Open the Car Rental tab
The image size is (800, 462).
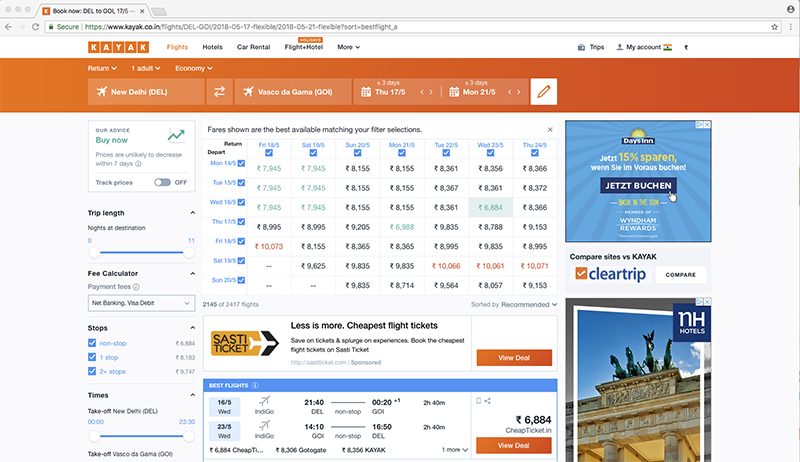pyautogui.click(x=253, y=47)
